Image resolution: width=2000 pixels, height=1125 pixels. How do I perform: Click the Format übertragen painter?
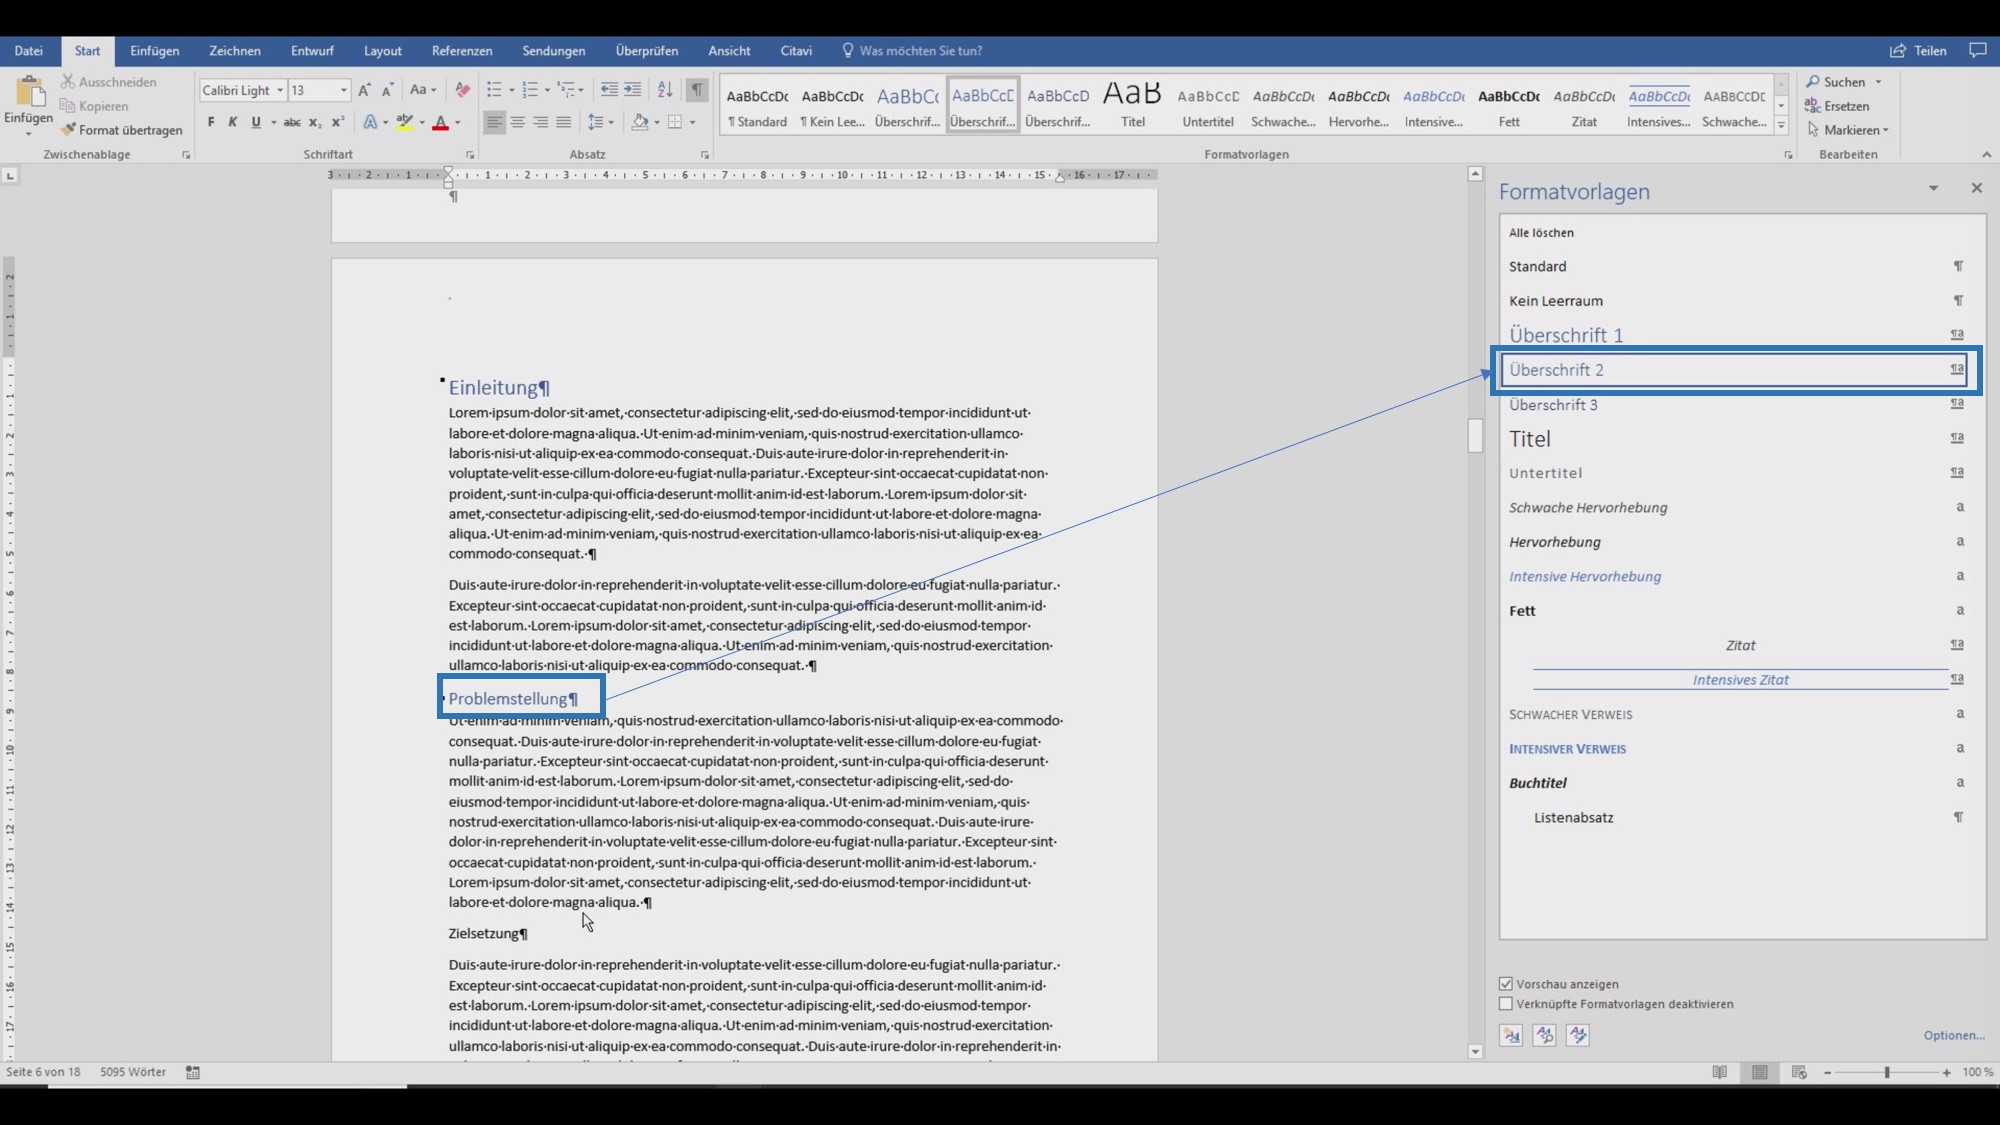(x=121, y=130)
